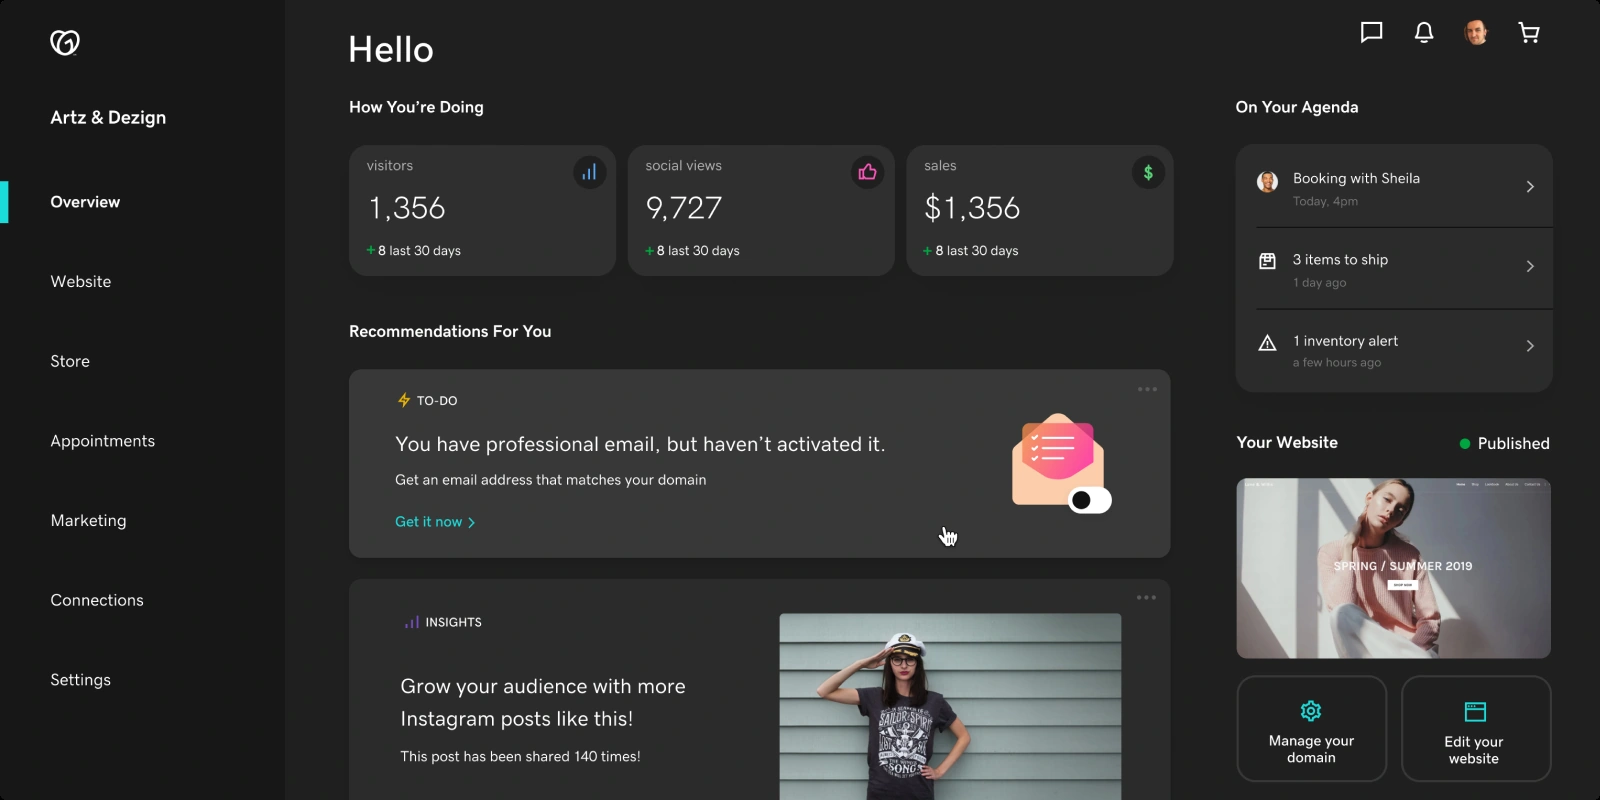Click the website preview thumbnail
The width and height of the screenshot is (1600, 800).
[1393, 568]
